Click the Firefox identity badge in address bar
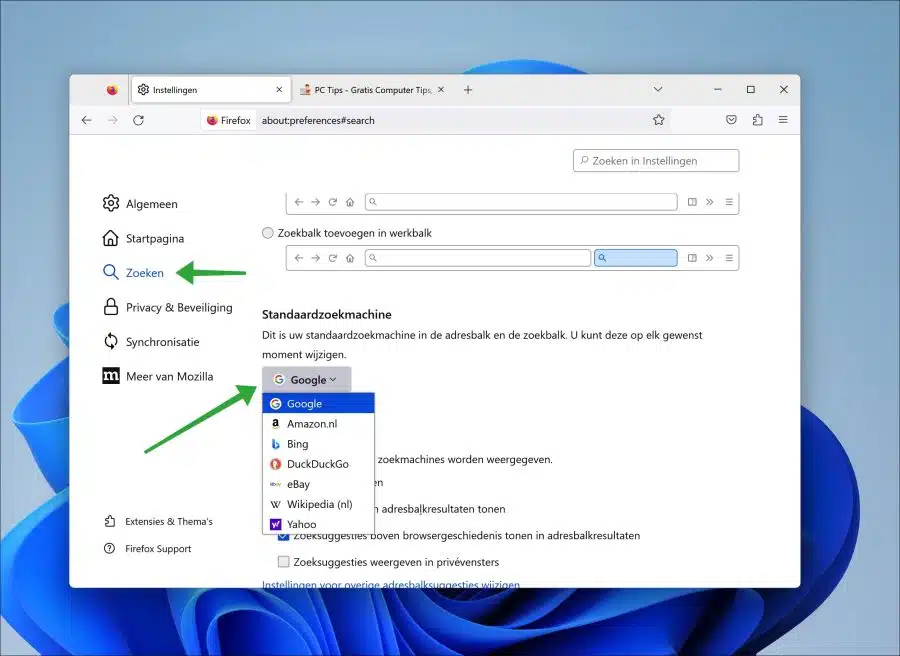900x656 pixels. point(229,121)
